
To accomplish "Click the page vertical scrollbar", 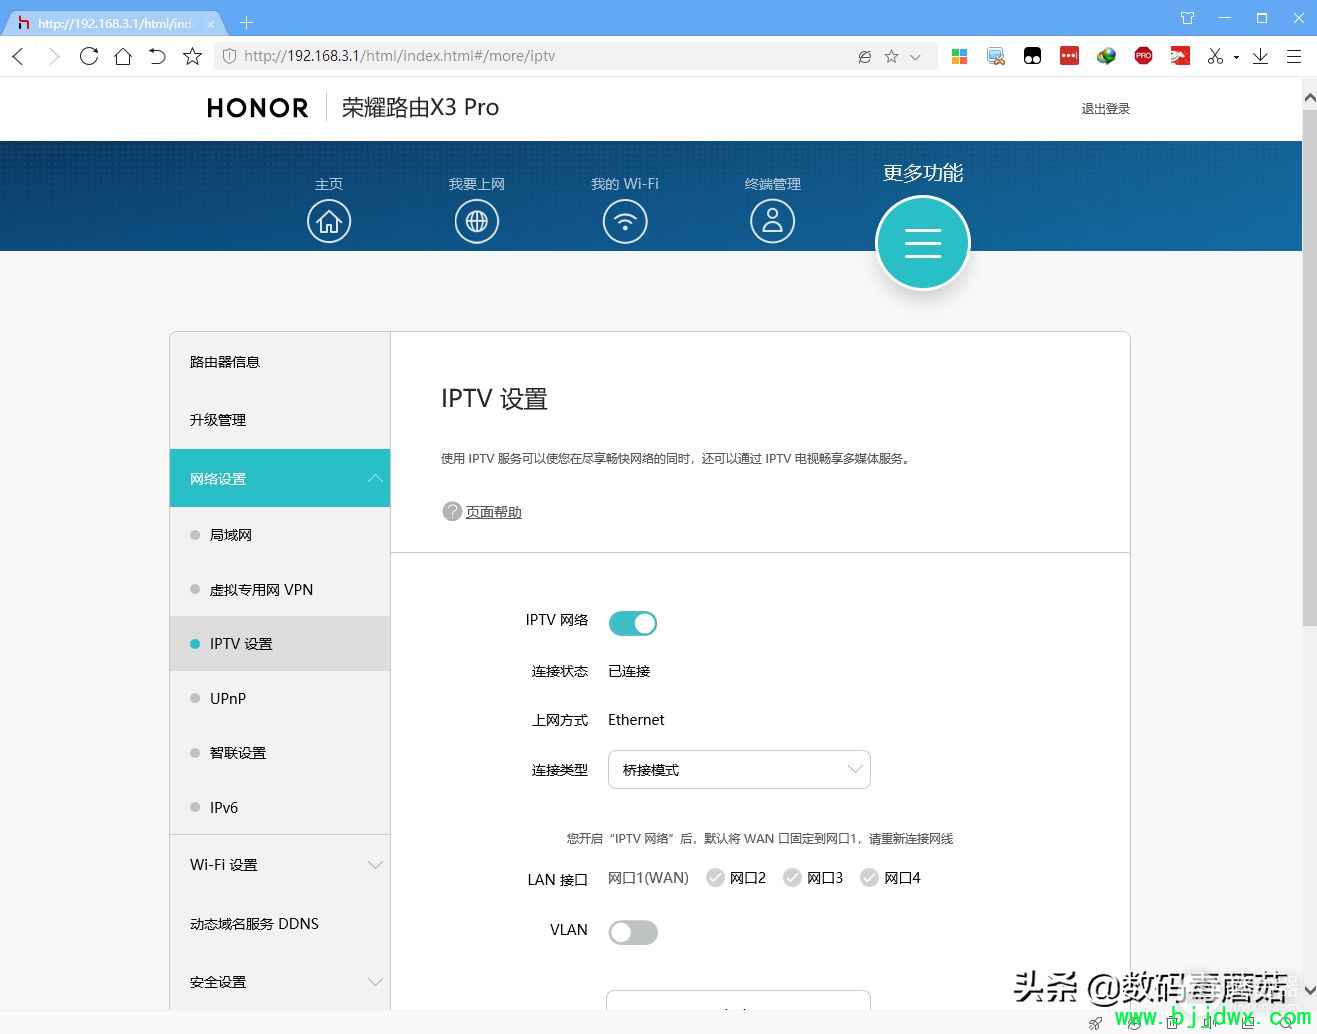I will (x=1309, y=370).
